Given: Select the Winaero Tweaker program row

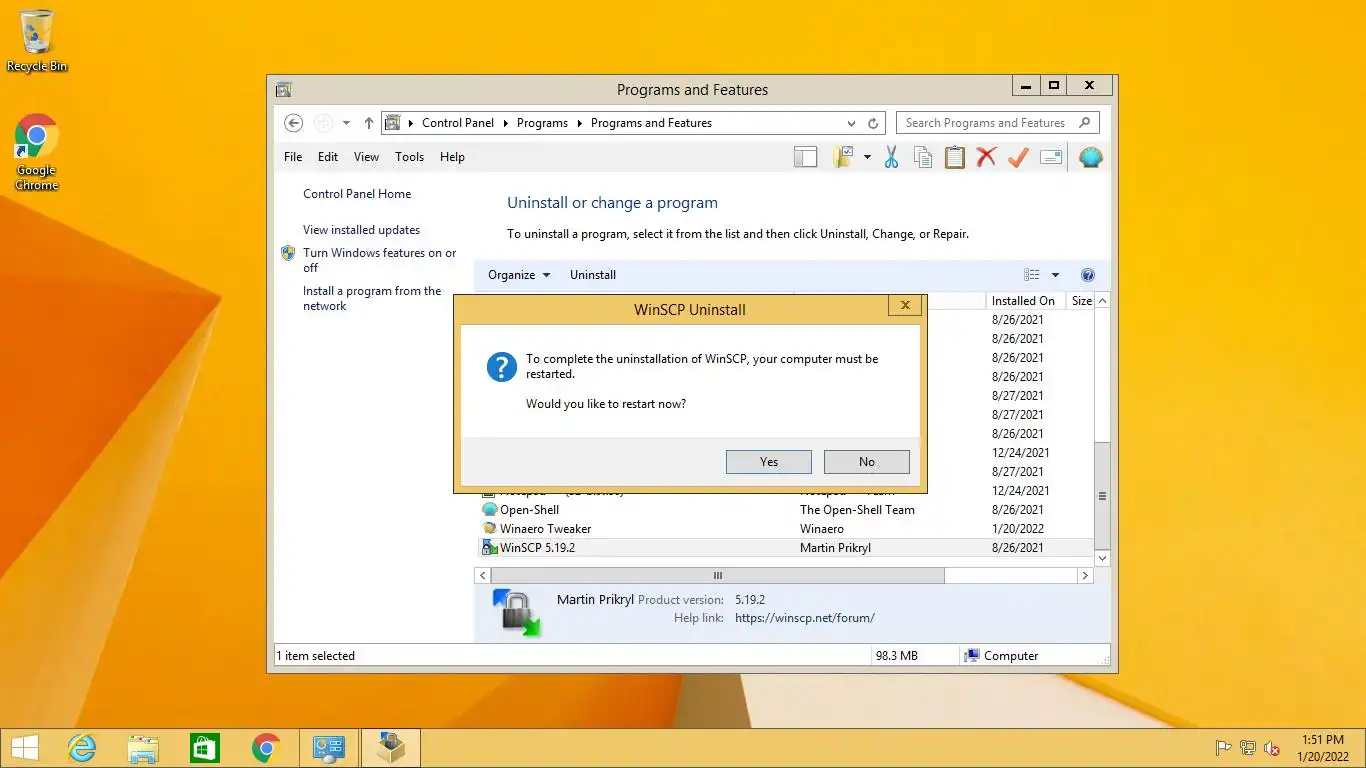Looking at the screenshot, I should [784, 529].
